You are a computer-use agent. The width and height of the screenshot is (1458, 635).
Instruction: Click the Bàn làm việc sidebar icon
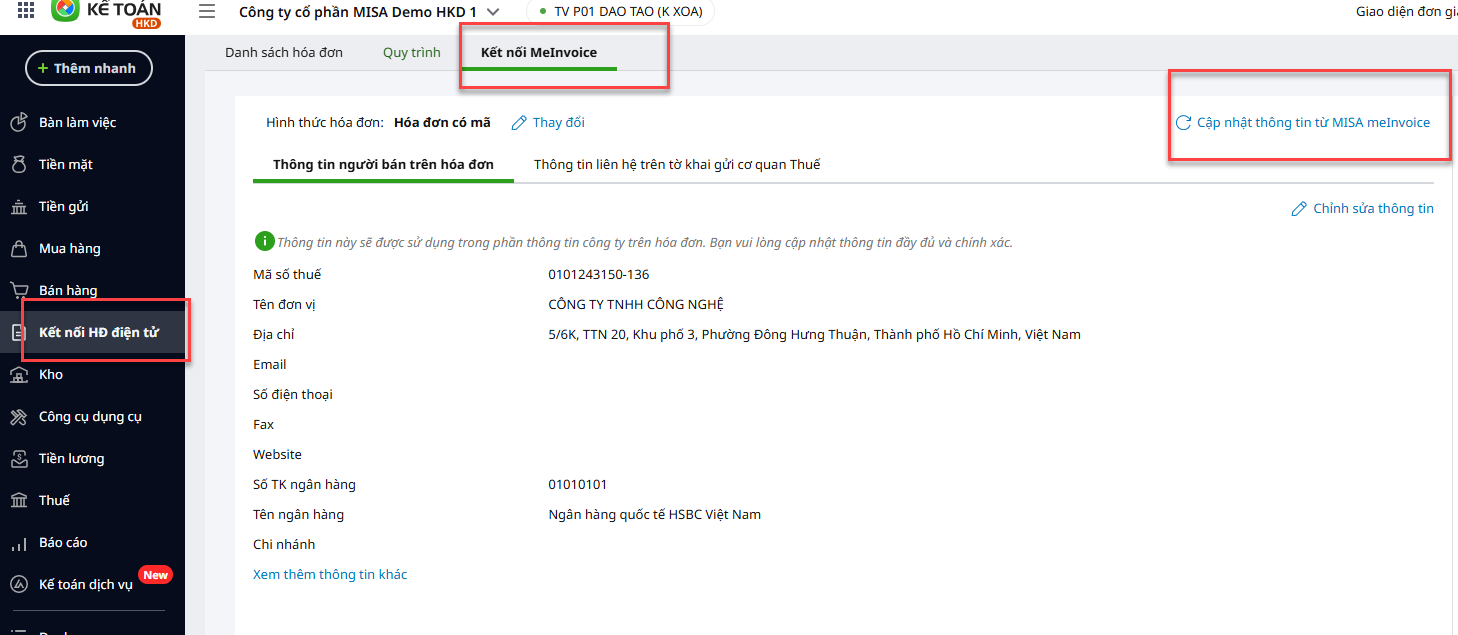(x=18, y=122)
